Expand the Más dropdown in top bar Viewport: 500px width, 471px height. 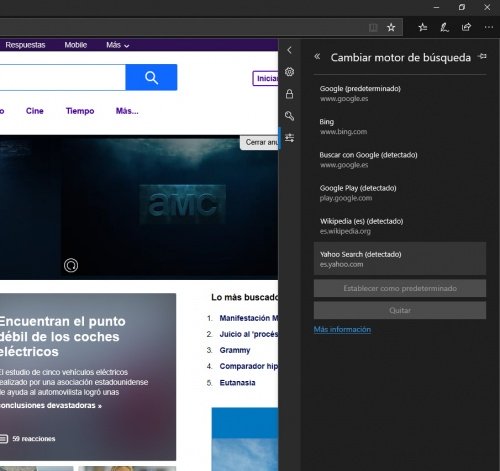117,45
